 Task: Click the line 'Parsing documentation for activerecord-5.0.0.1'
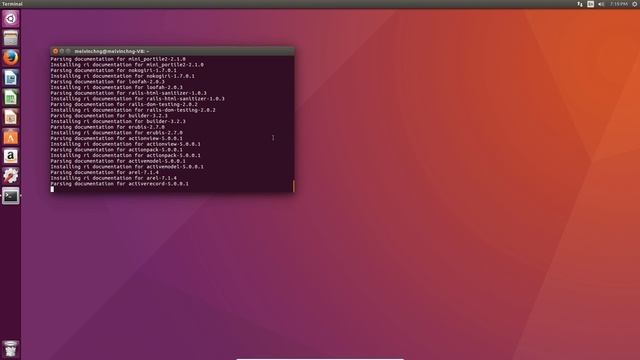[x=120, y=184]
